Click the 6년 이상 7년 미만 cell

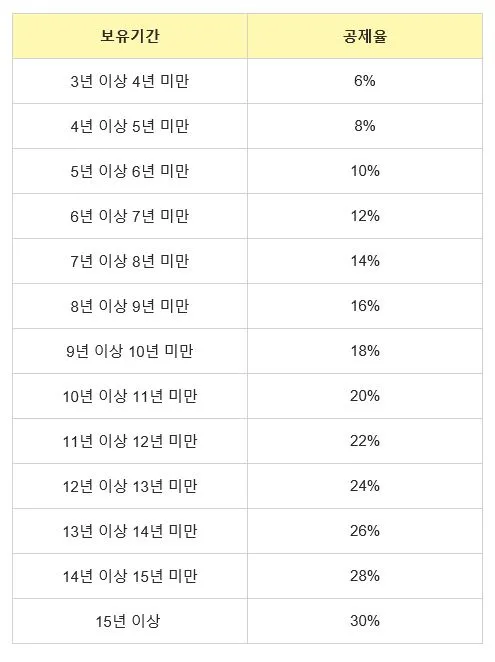130,216
